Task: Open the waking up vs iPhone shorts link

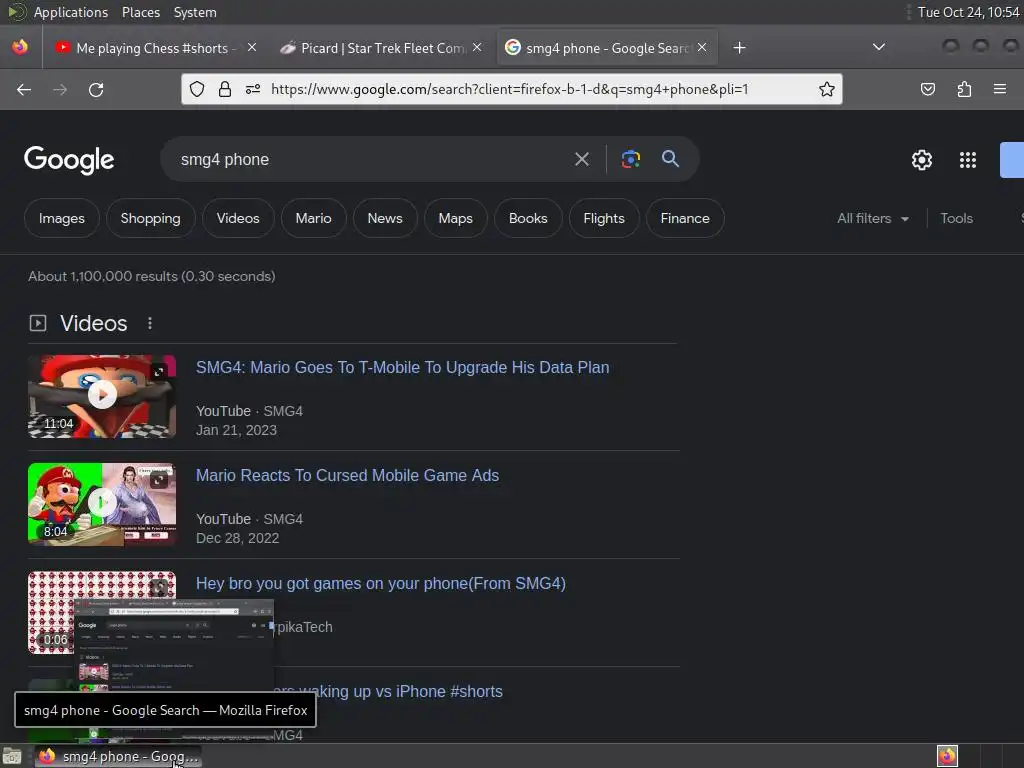Action: pos(388,692)
